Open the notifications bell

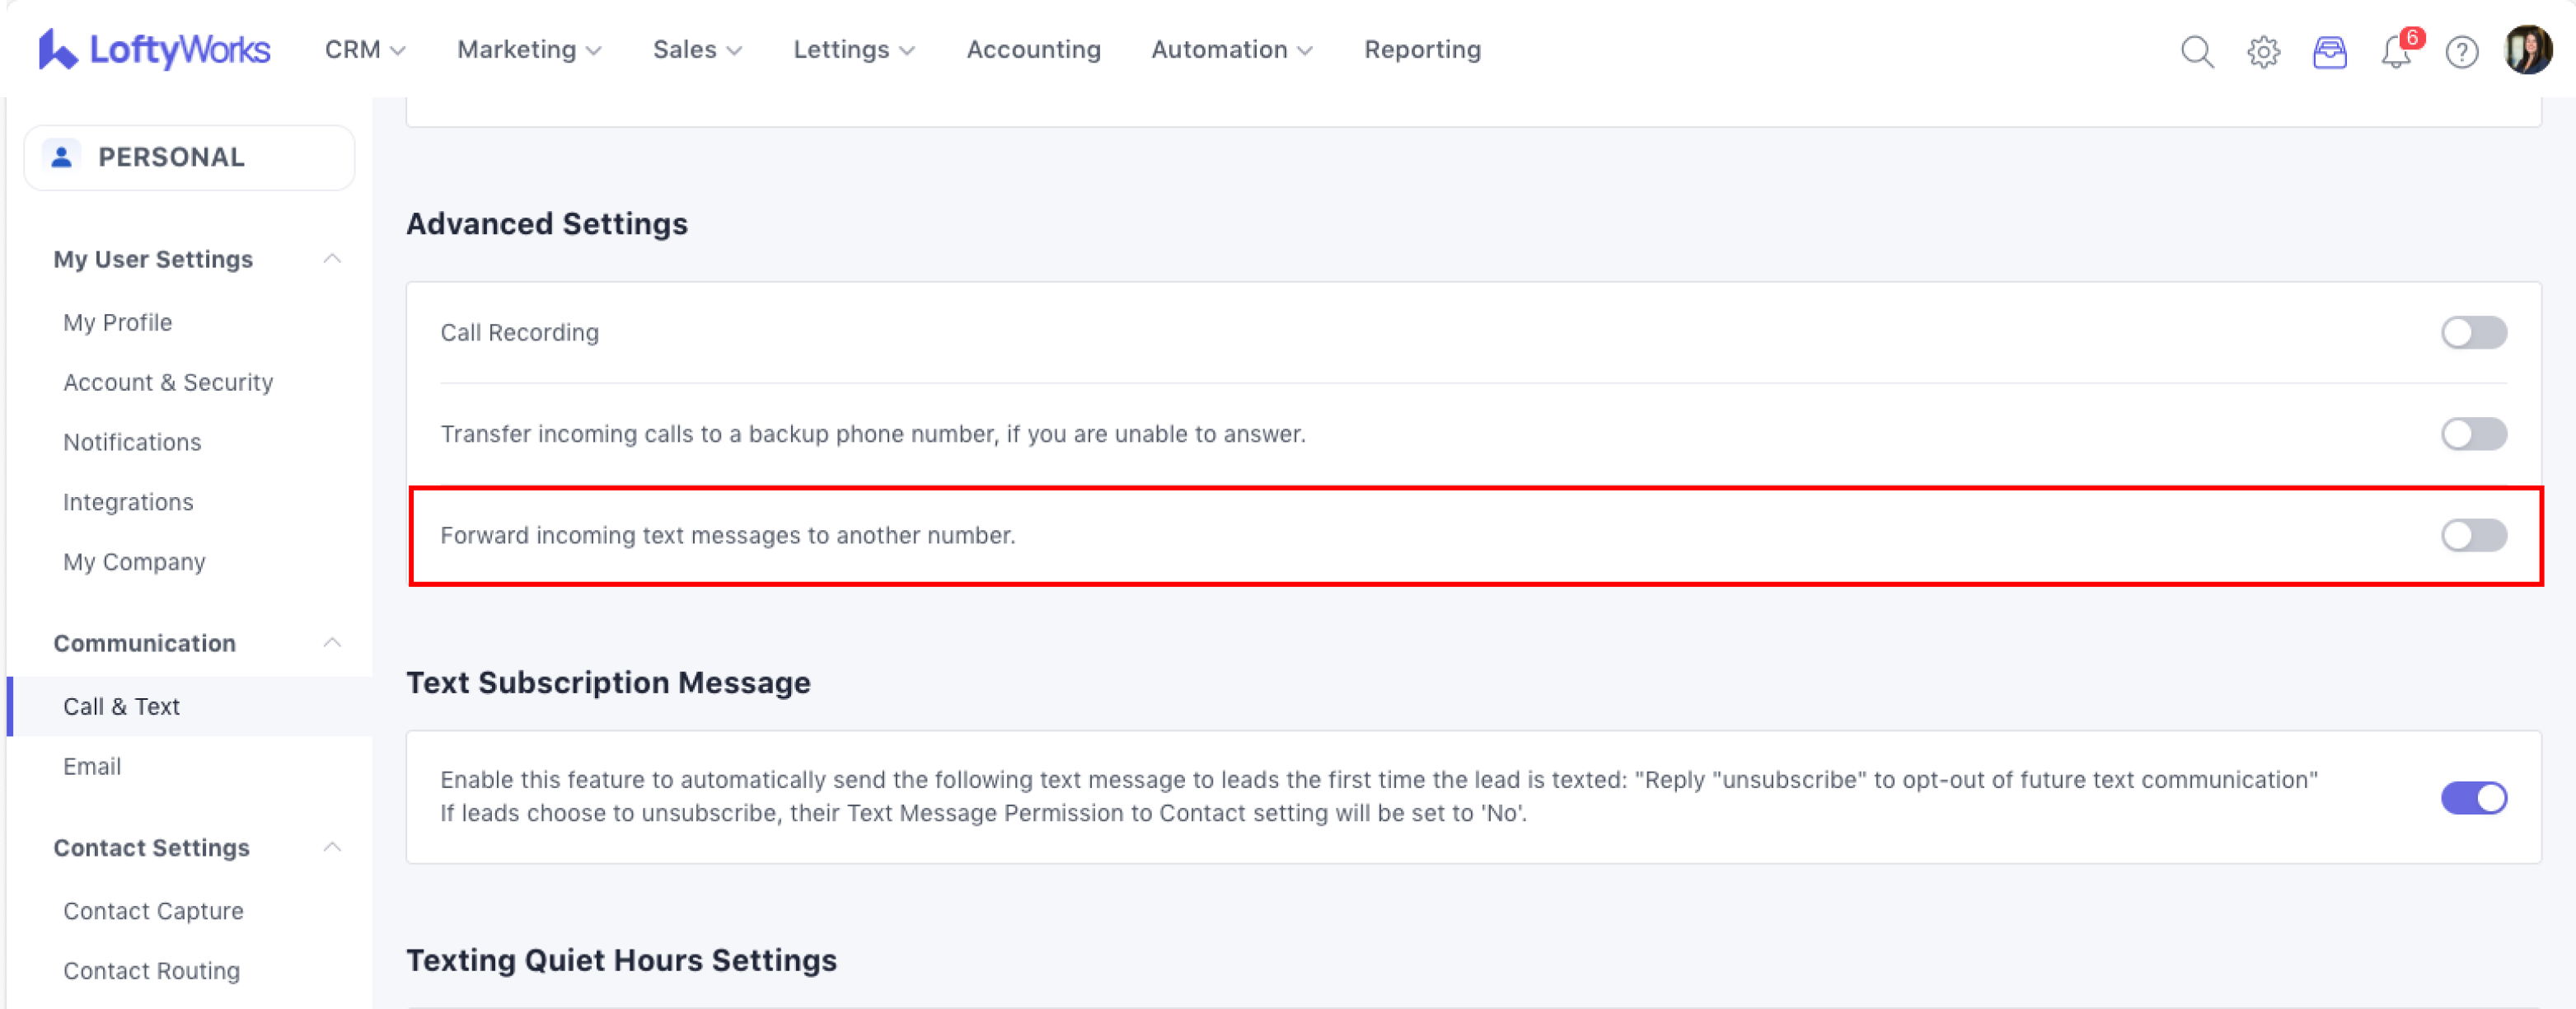pyautogui.click(x=2396, y=51)
